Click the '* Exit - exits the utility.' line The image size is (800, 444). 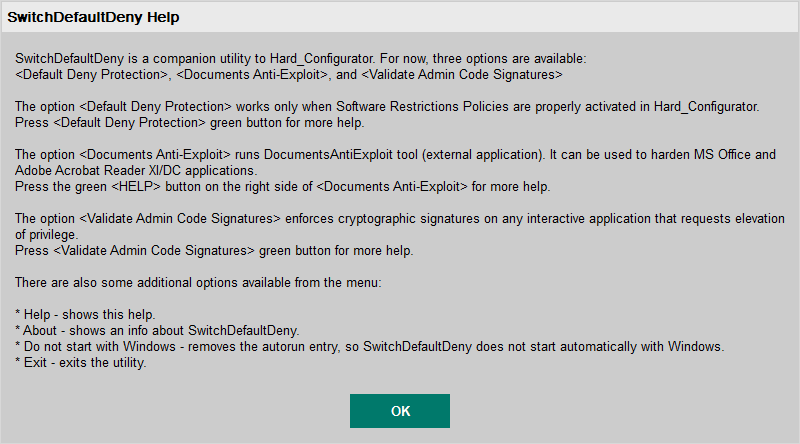81,362
